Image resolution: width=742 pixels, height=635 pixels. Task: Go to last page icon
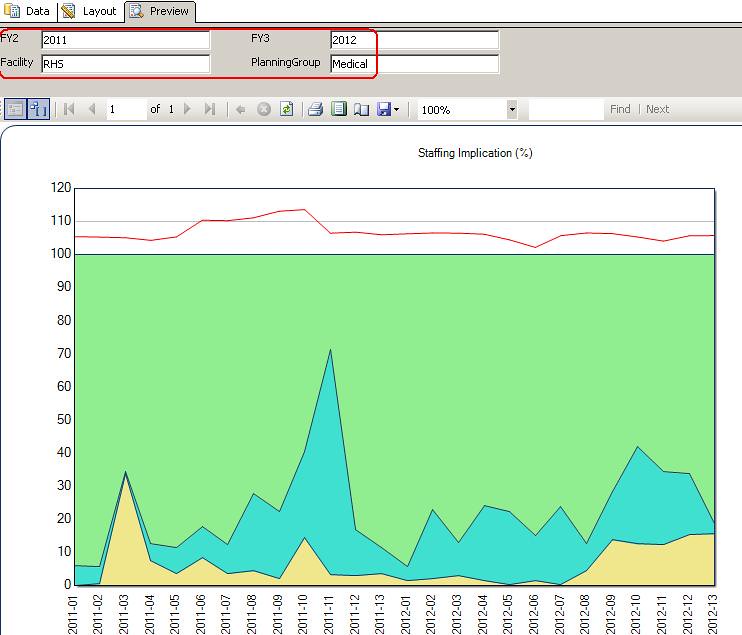tap(210, 109)
